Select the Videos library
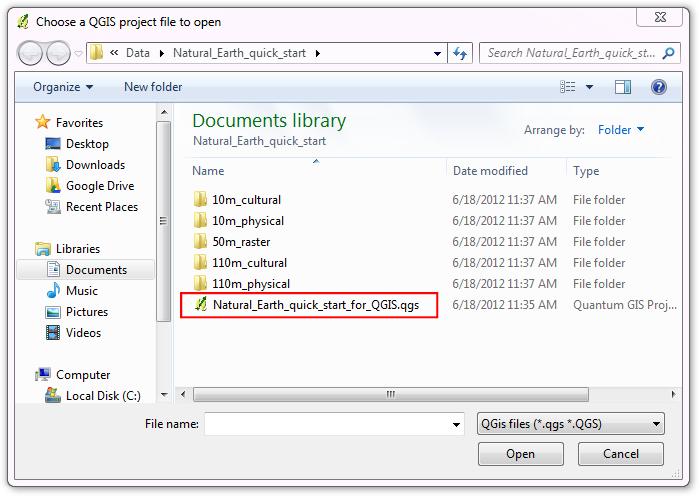Screen dimensions: 700x496 pos(83,333)
